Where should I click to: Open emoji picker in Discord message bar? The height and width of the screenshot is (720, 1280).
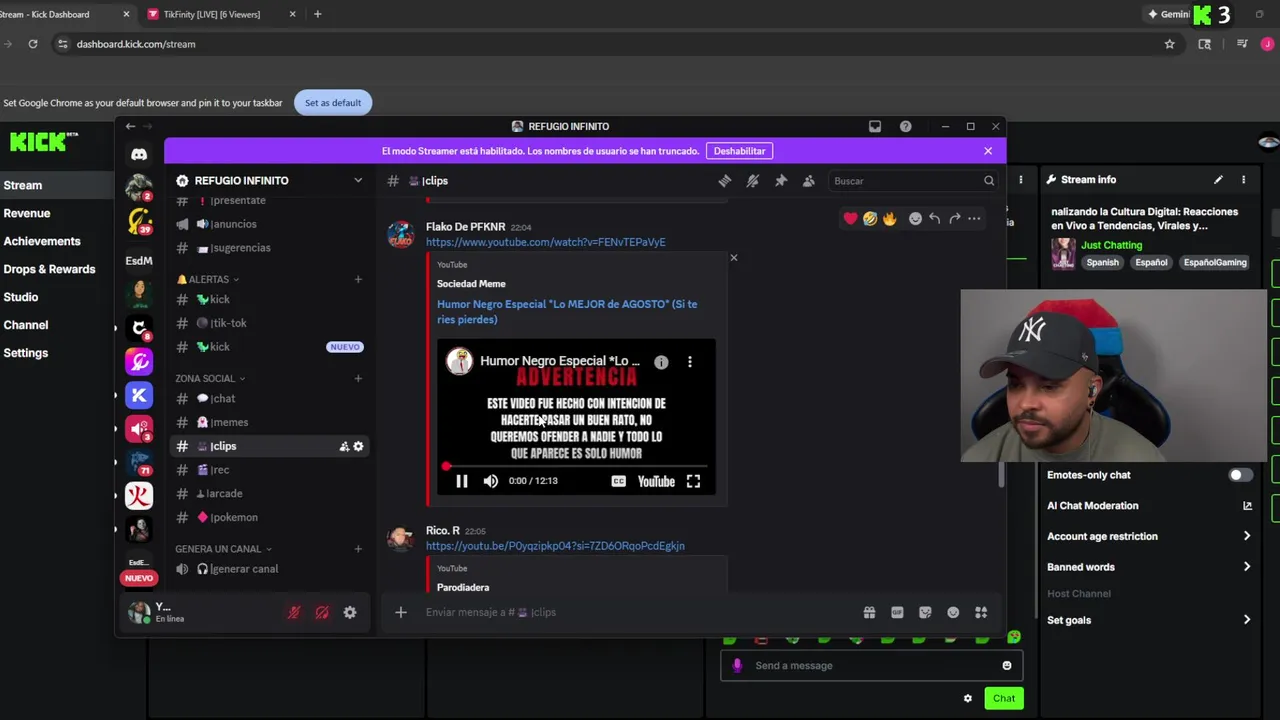click(953, 612)
